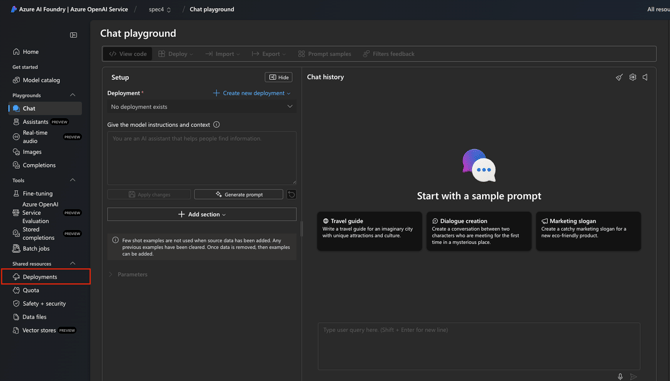Viewport: 670px width, 381px height.
Task: Click the Quota icon in sidebar
Action: coord(16,290)
